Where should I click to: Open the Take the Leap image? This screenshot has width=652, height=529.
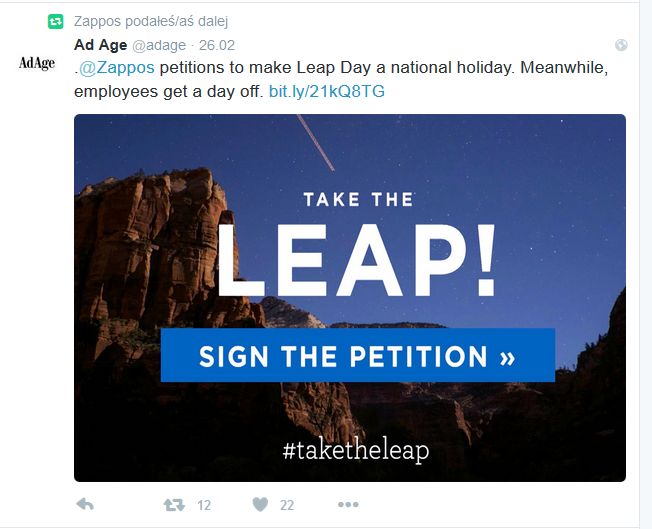[350, 298]
